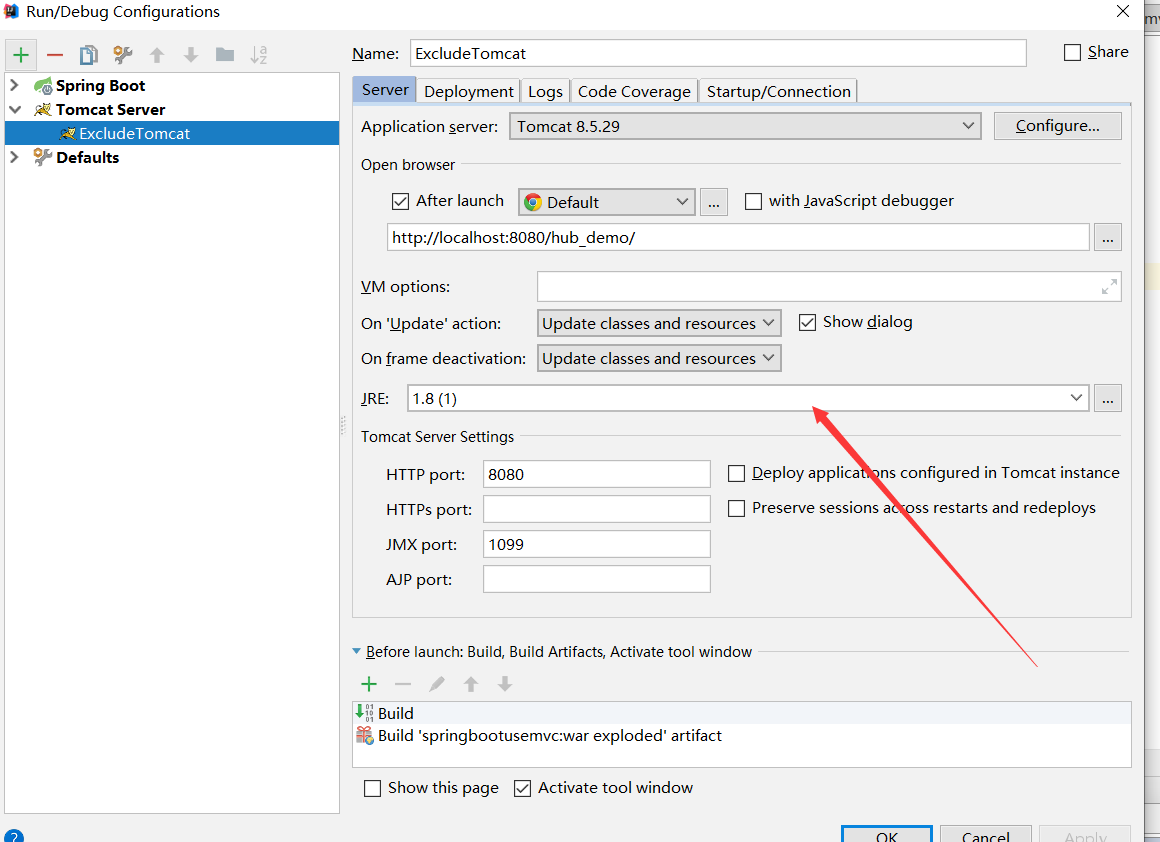Move before-launch task up

click(x=471, y=684)
